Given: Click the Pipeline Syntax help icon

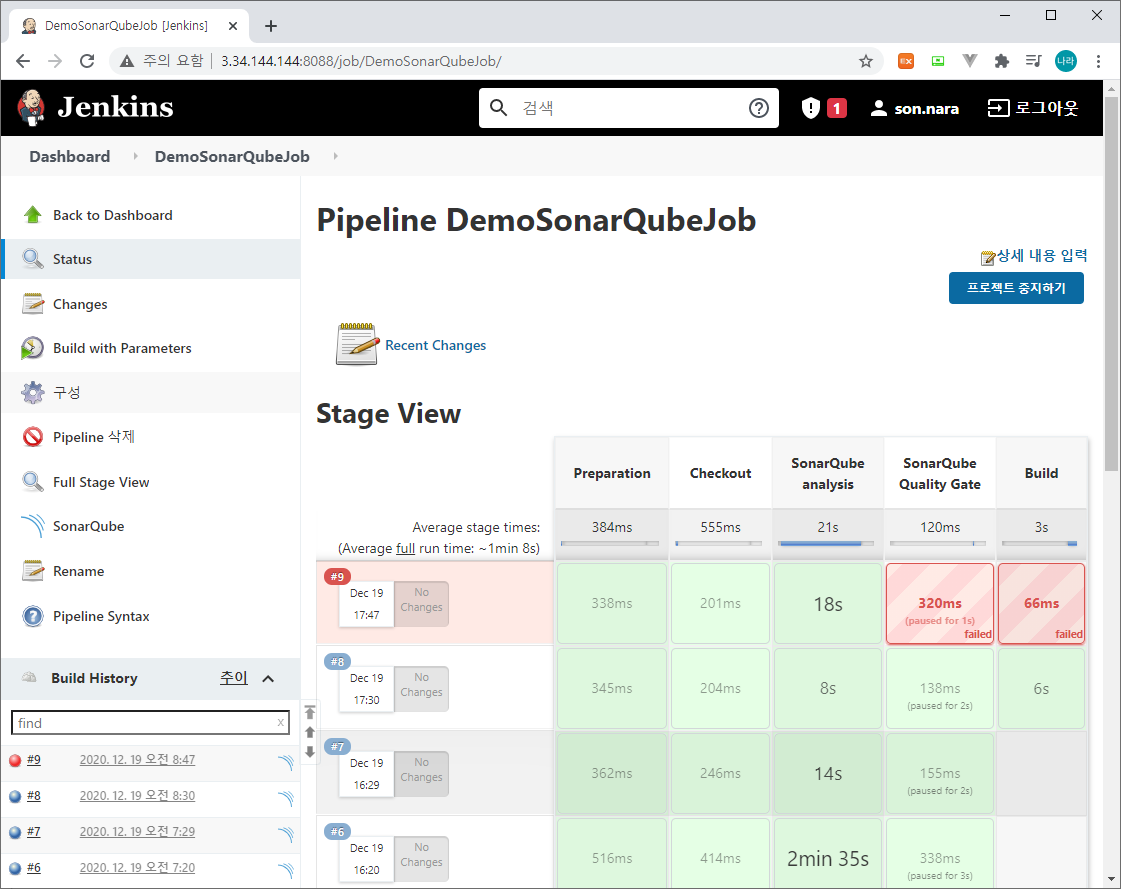Looking at the screenshot, I should point(32,616).
